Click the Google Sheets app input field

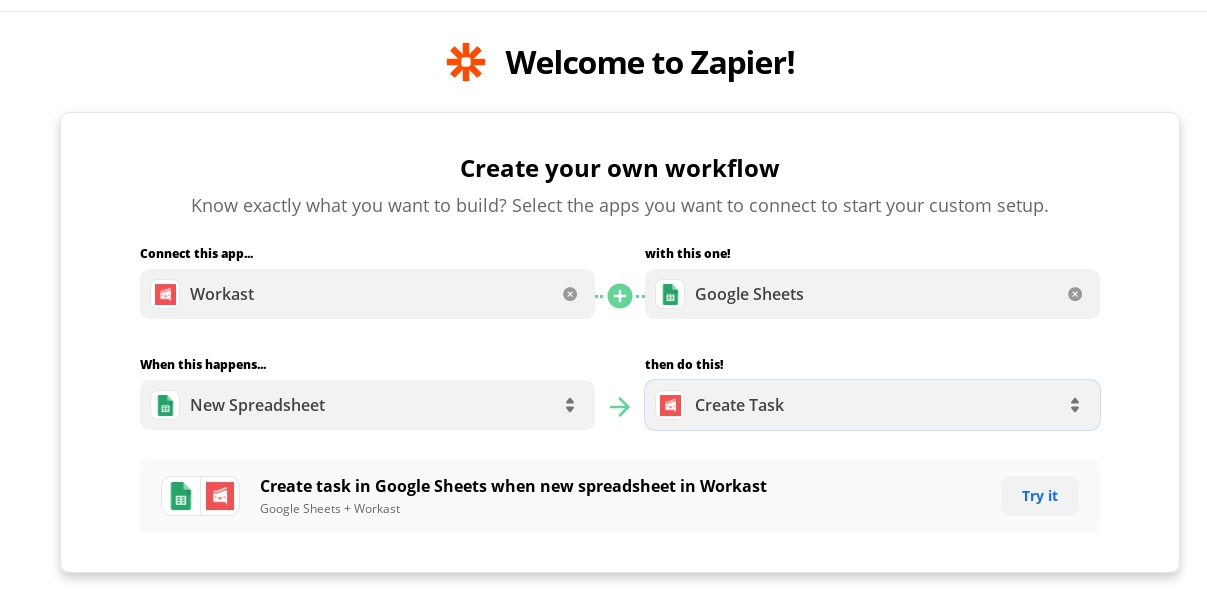872,294
